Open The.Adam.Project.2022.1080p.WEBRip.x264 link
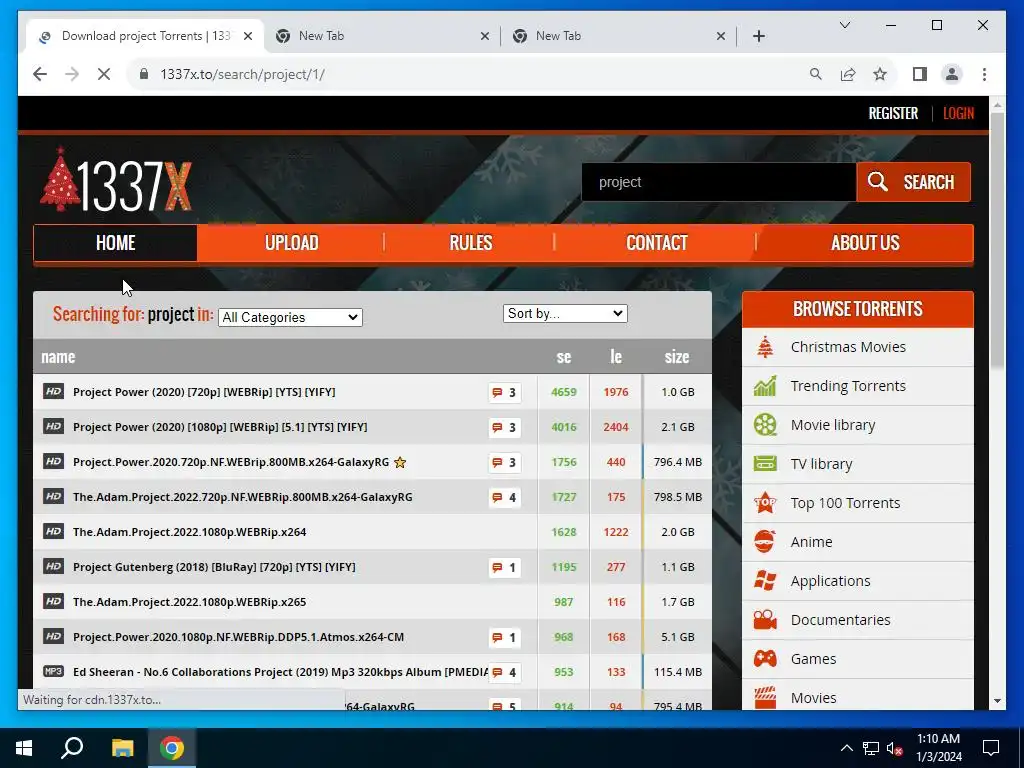This screenshot has height=768, width=1024. 189,532
